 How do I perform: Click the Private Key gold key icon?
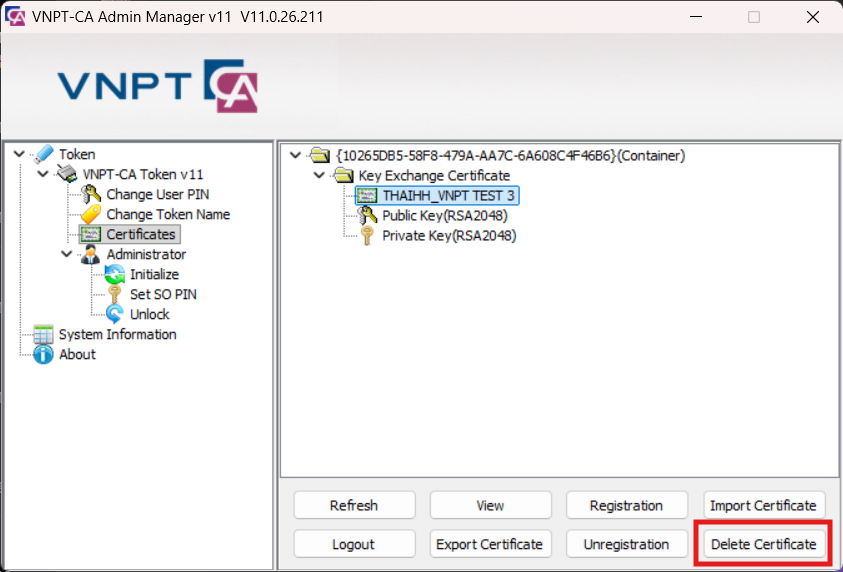pyautogui.click(x=367, y=235)
